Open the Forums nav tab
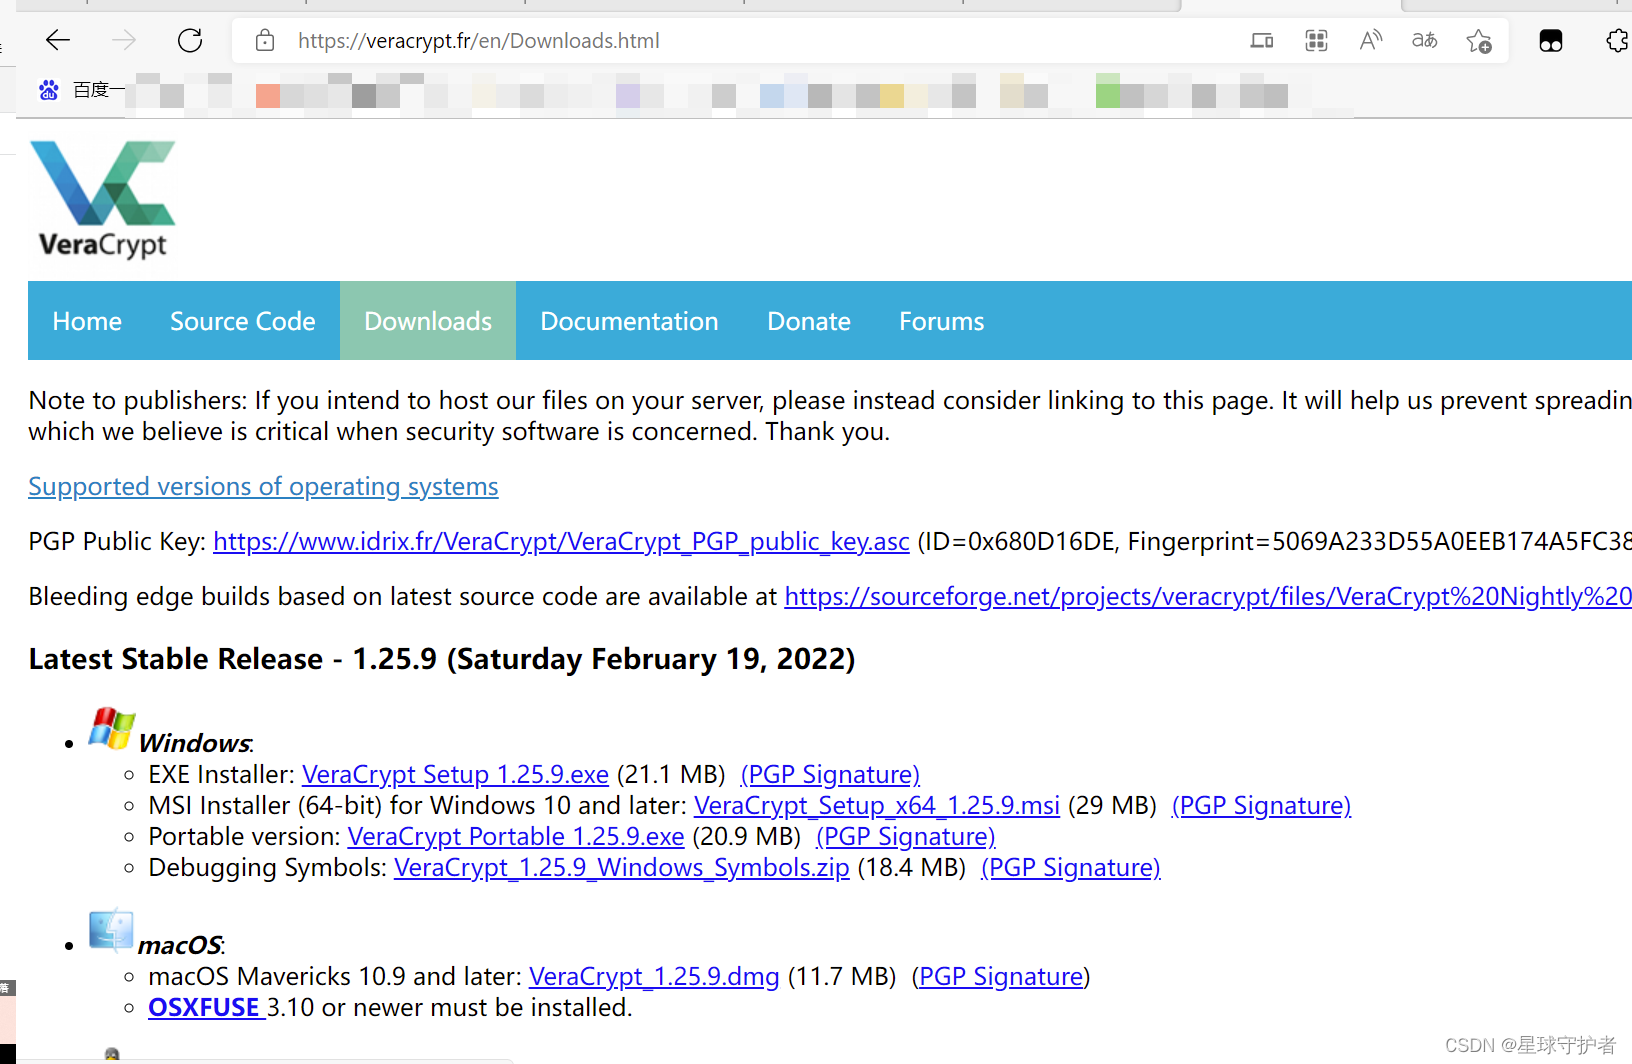Image resolution: width=1632 pixels, height=1064 pixels. [x=941, y=321]
